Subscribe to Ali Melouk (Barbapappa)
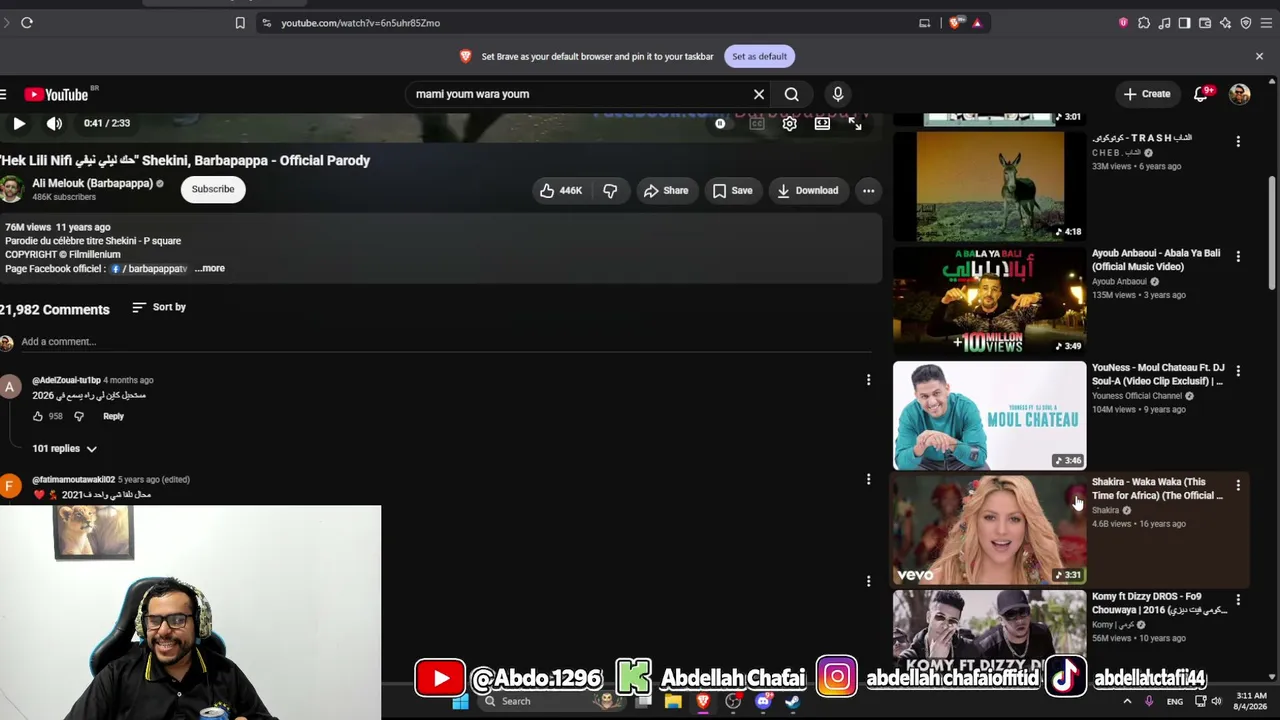1280x720 pixels. tap(213, 189)
